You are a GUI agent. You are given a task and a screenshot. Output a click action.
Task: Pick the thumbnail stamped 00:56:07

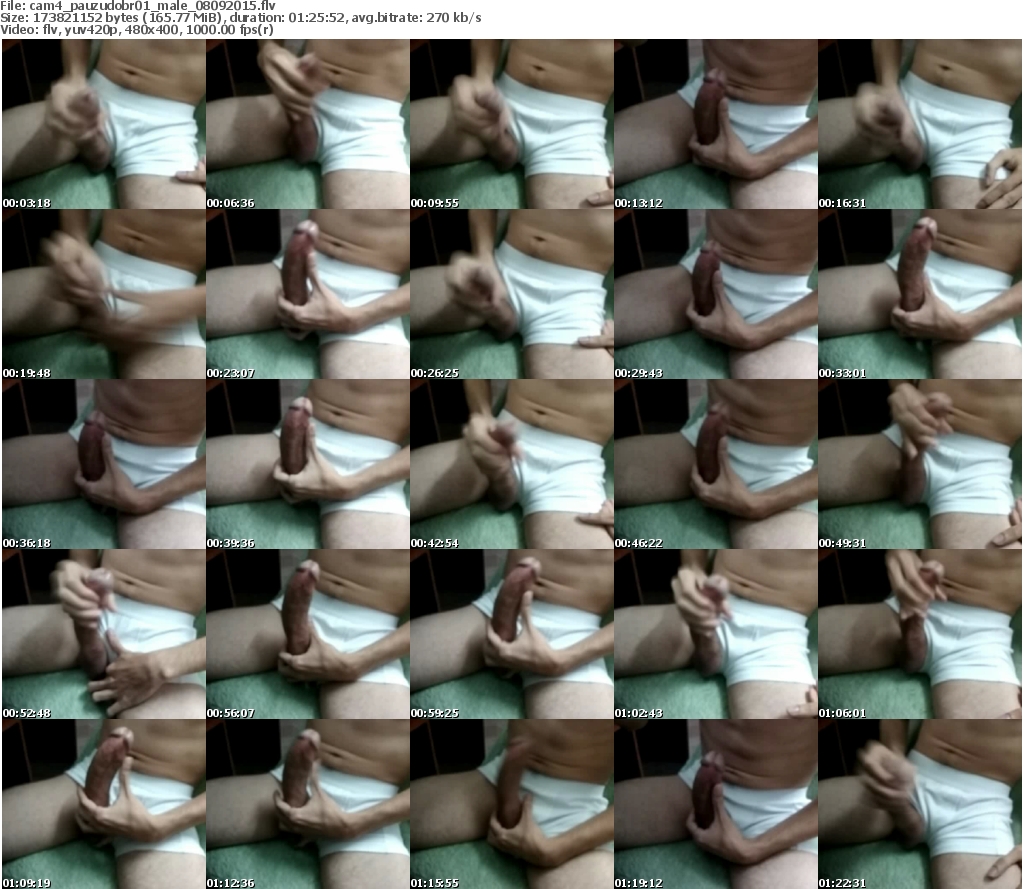[x=308, y=634]
